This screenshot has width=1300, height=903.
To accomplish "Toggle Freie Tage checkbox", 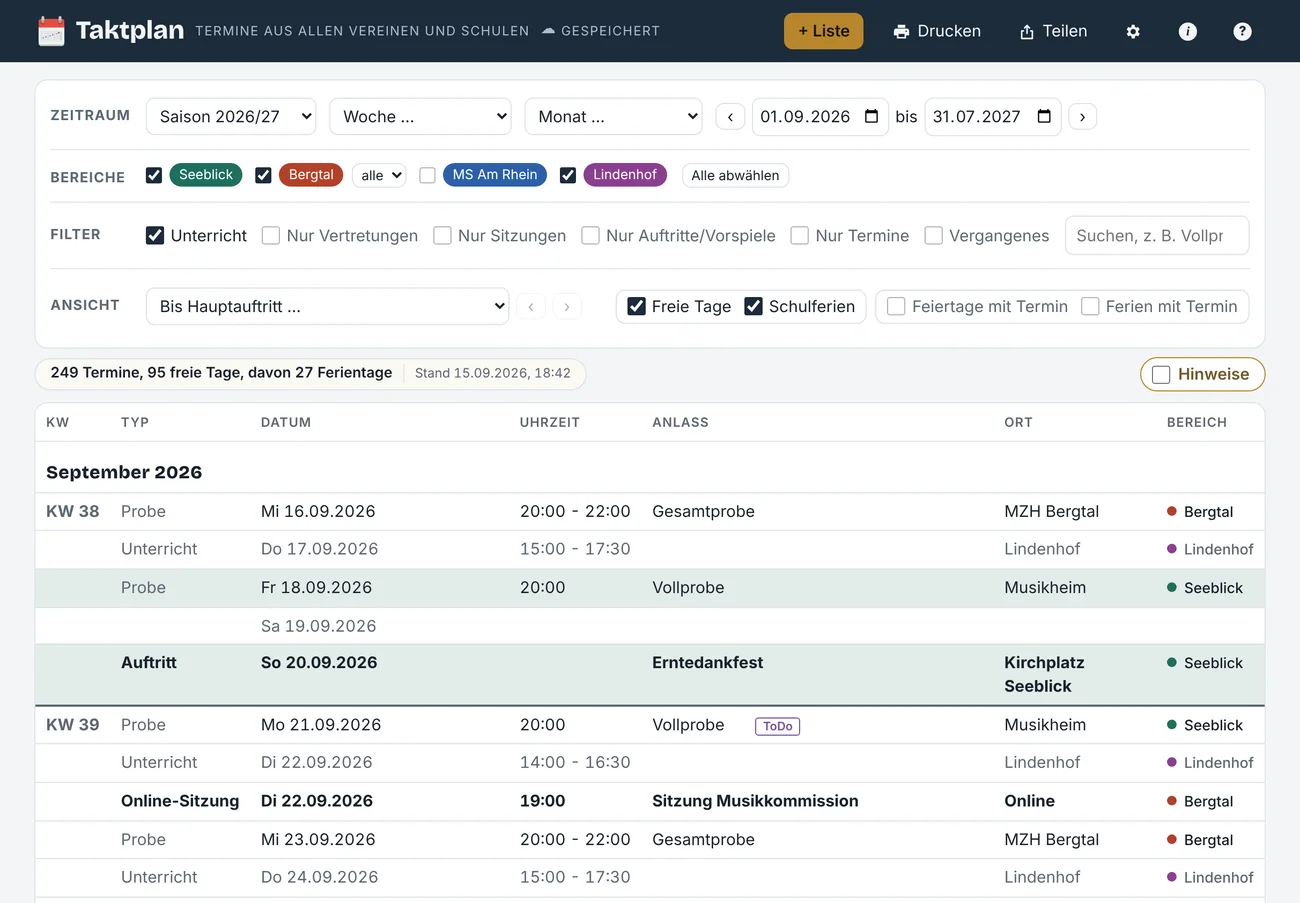I will 636,306.
